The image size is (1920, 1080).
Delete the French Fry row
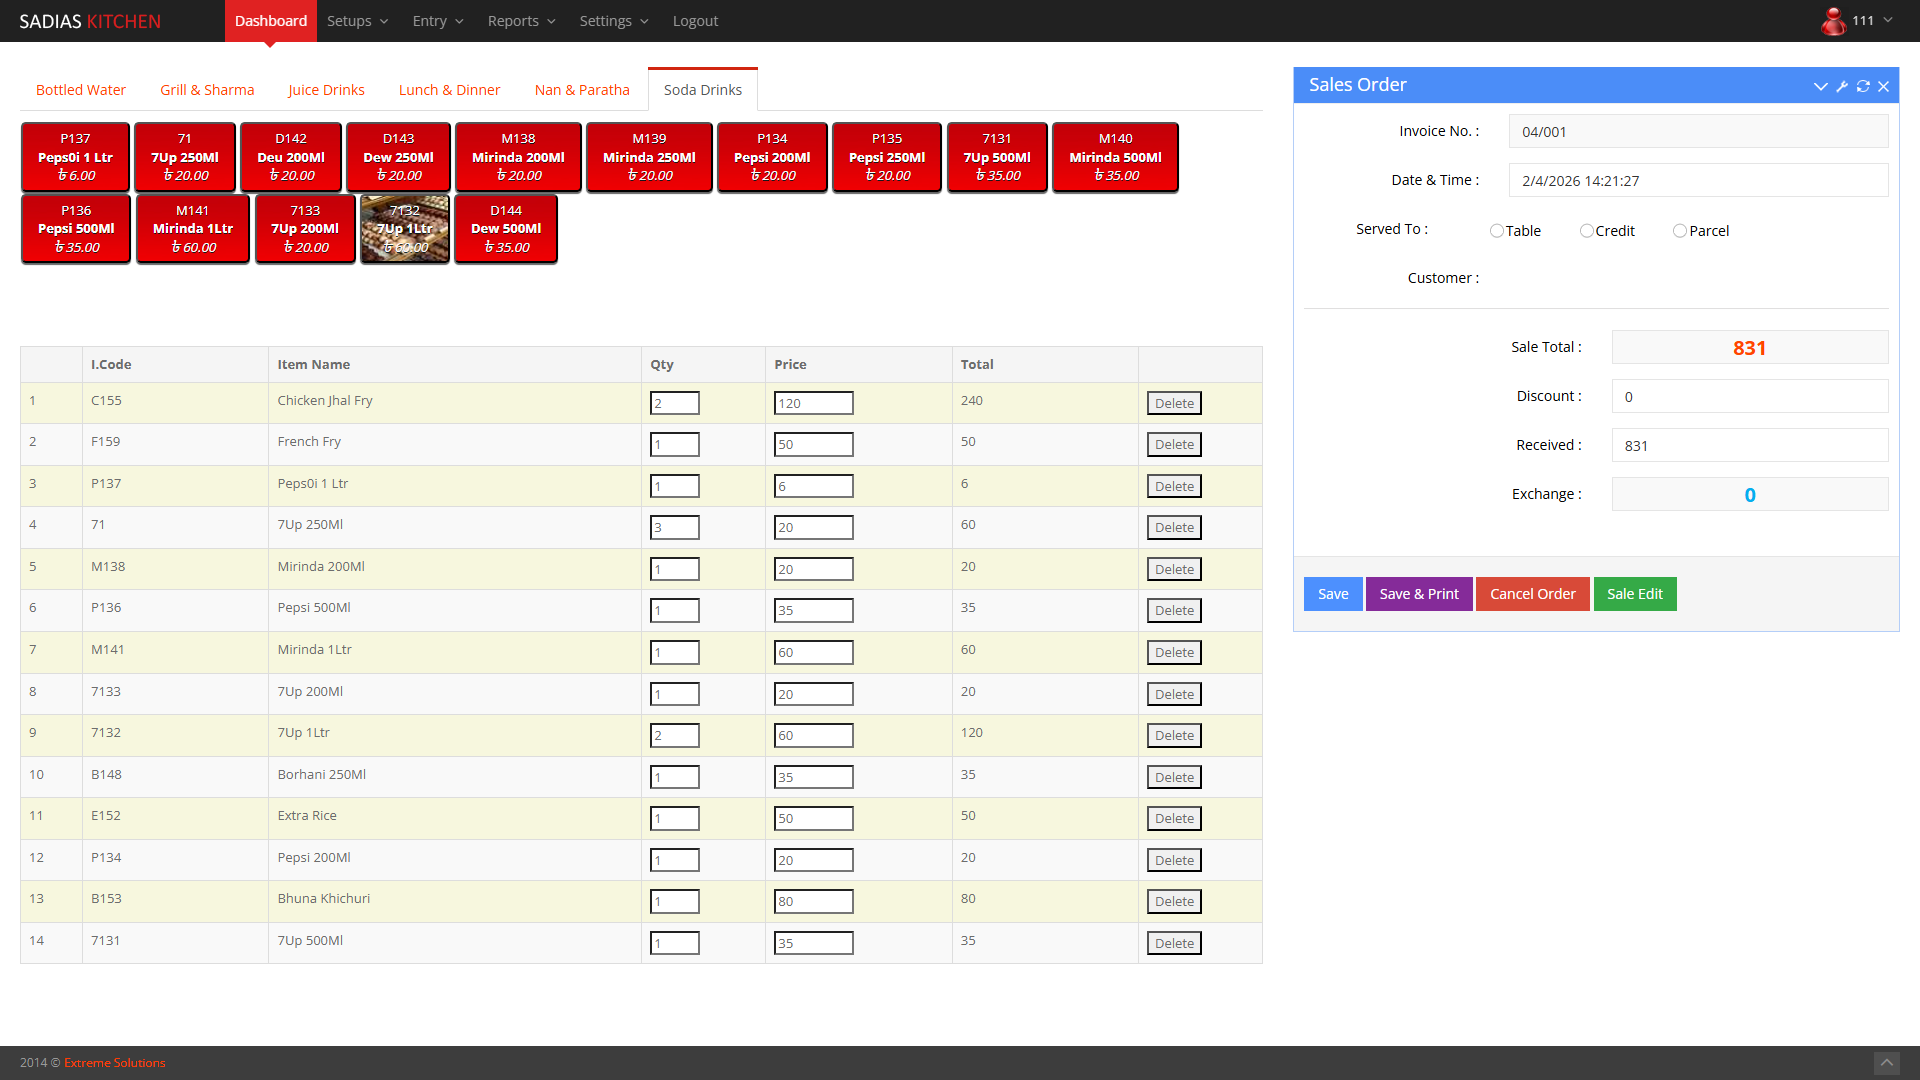(x=1174, y=444)
